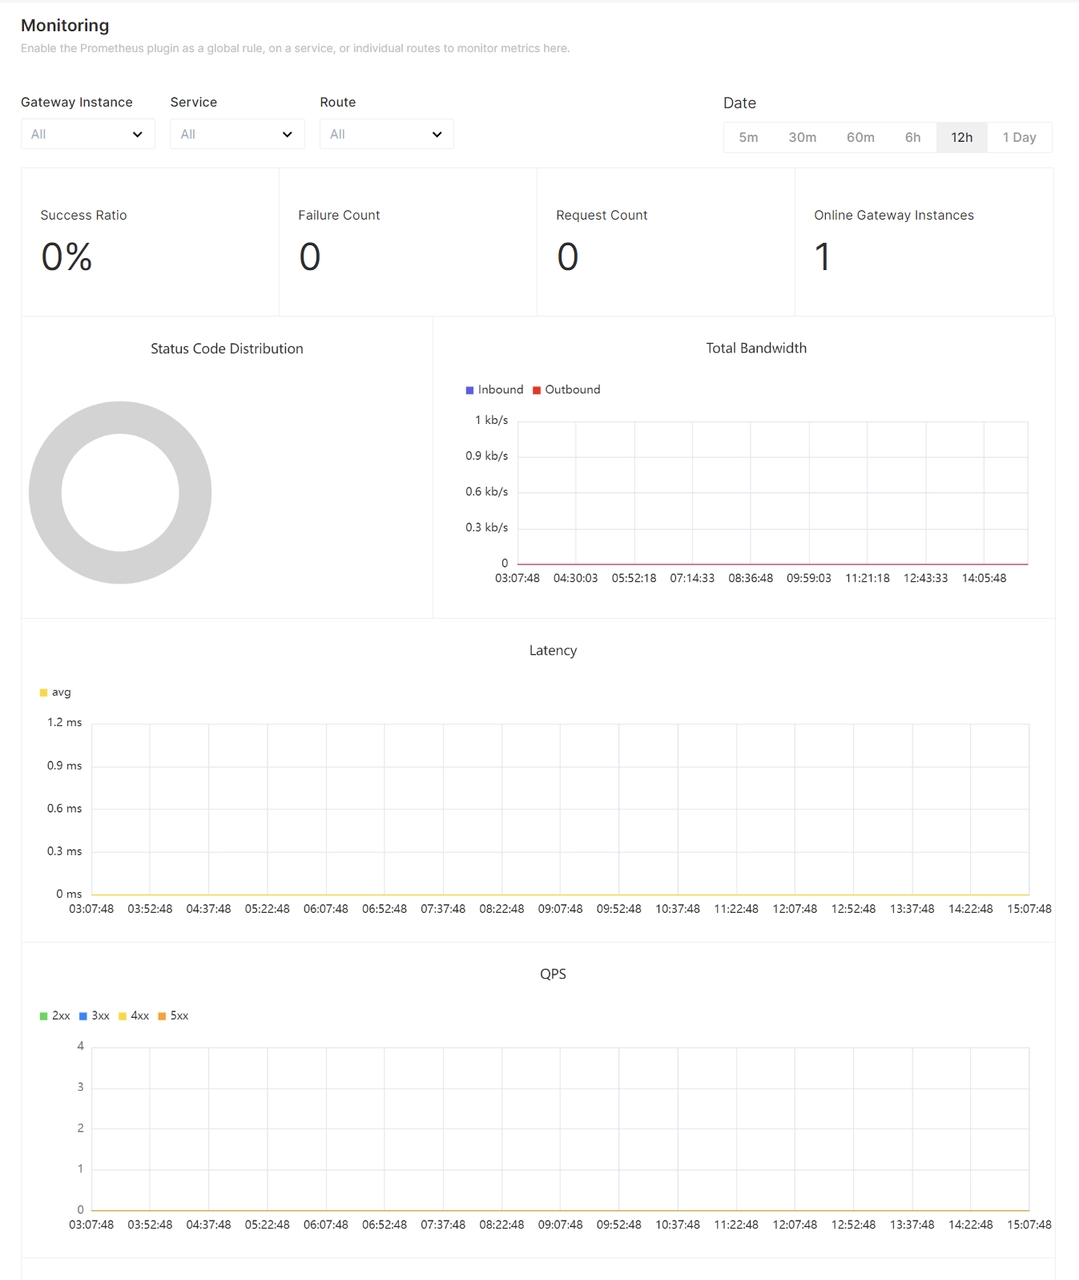Open the Service dropdown
This screenshot has width=1079, height=1280.
pos(236,133)
